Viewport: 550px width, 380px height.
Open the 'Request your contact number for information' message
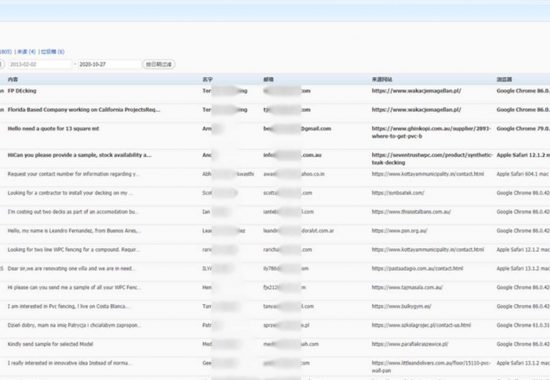point(73,174)
